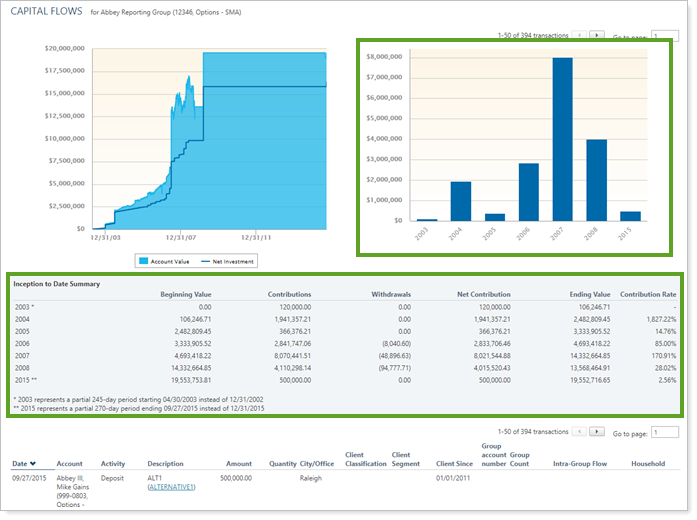Click bottom next page arrow above table
The width and height of the screenshot is (697, 520).
coord(597,432)
